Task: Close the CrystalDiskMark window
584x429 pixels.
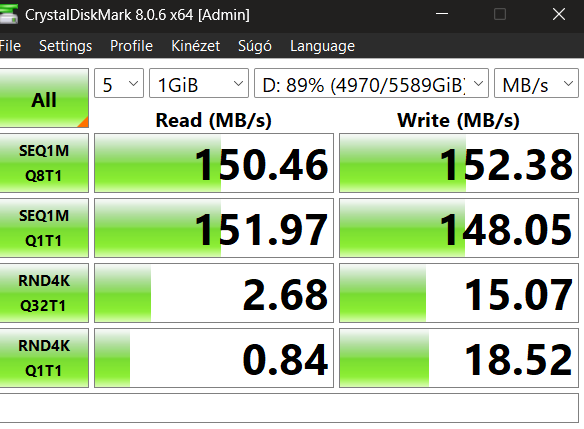Action: (x=559, y=15)
